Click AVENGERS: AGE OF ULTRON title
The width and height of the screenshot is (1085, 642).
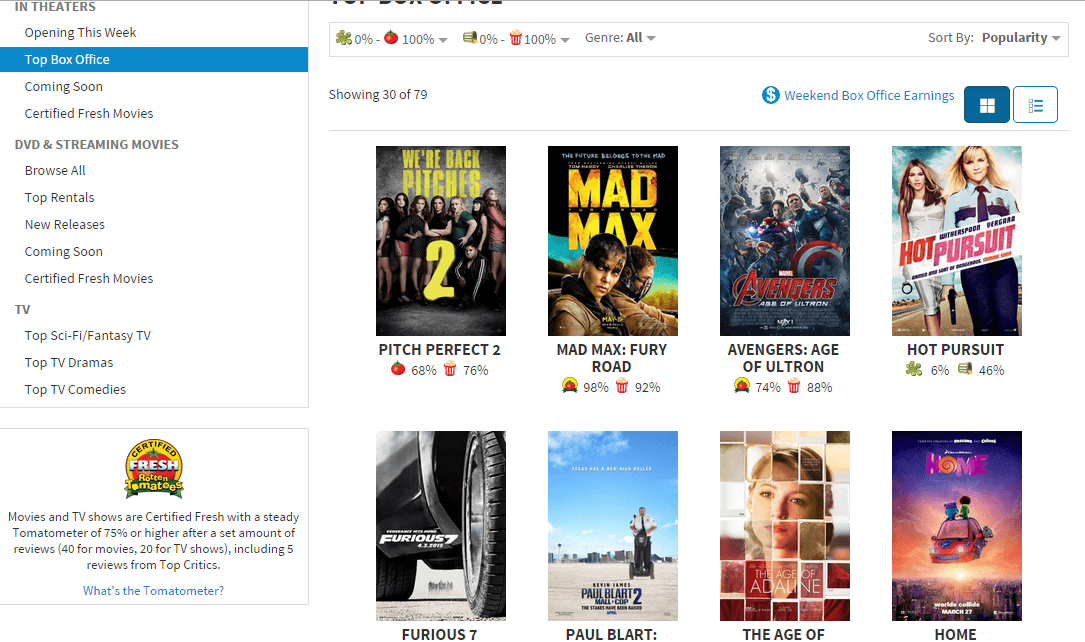[x=783, y=358]
